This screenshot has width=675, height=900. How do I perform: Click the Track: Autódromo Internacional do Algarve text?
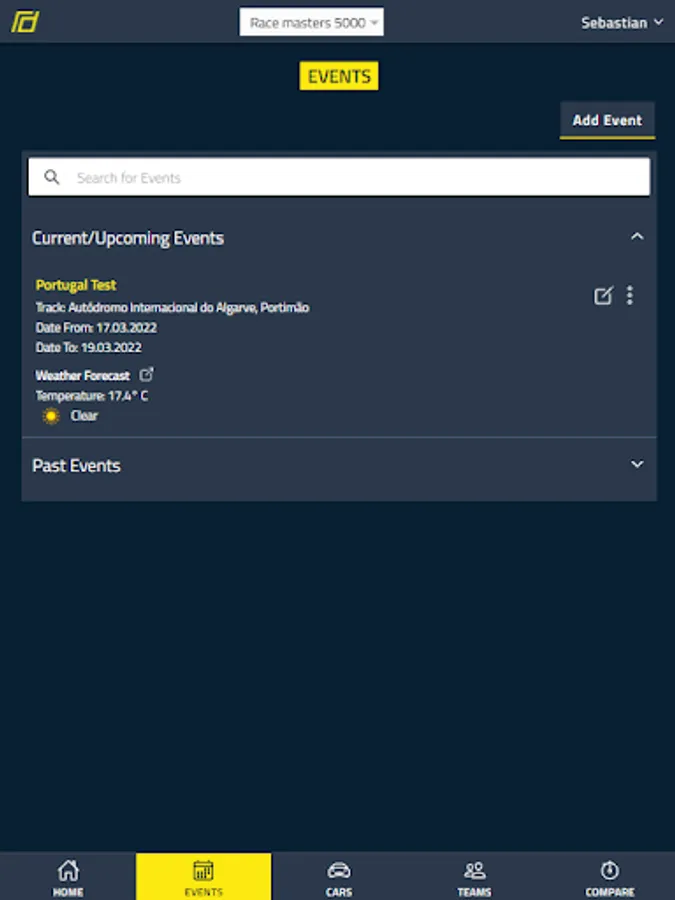(172, 308)
